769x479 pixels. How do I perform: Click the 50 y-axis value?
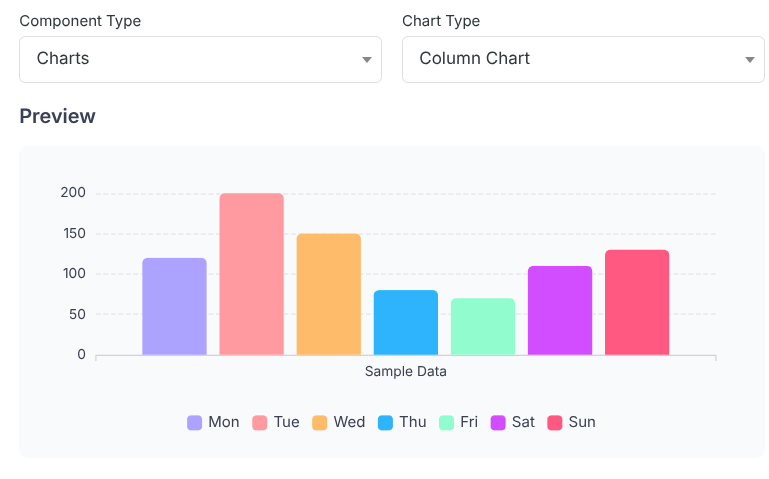[x=77, y=314]
